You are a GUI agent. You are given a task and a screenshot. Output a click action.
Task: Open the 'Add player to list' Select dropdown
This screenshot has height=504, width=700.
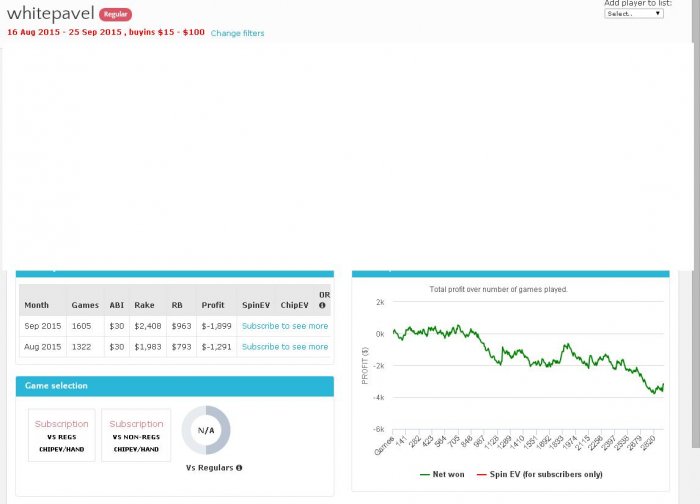[x=633, y=14]
